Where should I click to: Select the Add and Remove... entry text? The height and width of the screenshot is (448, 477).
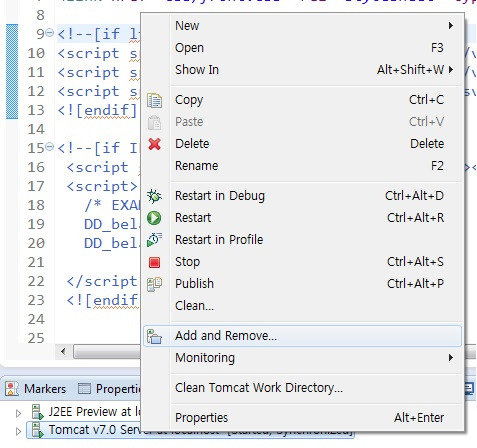click(226, 336)
